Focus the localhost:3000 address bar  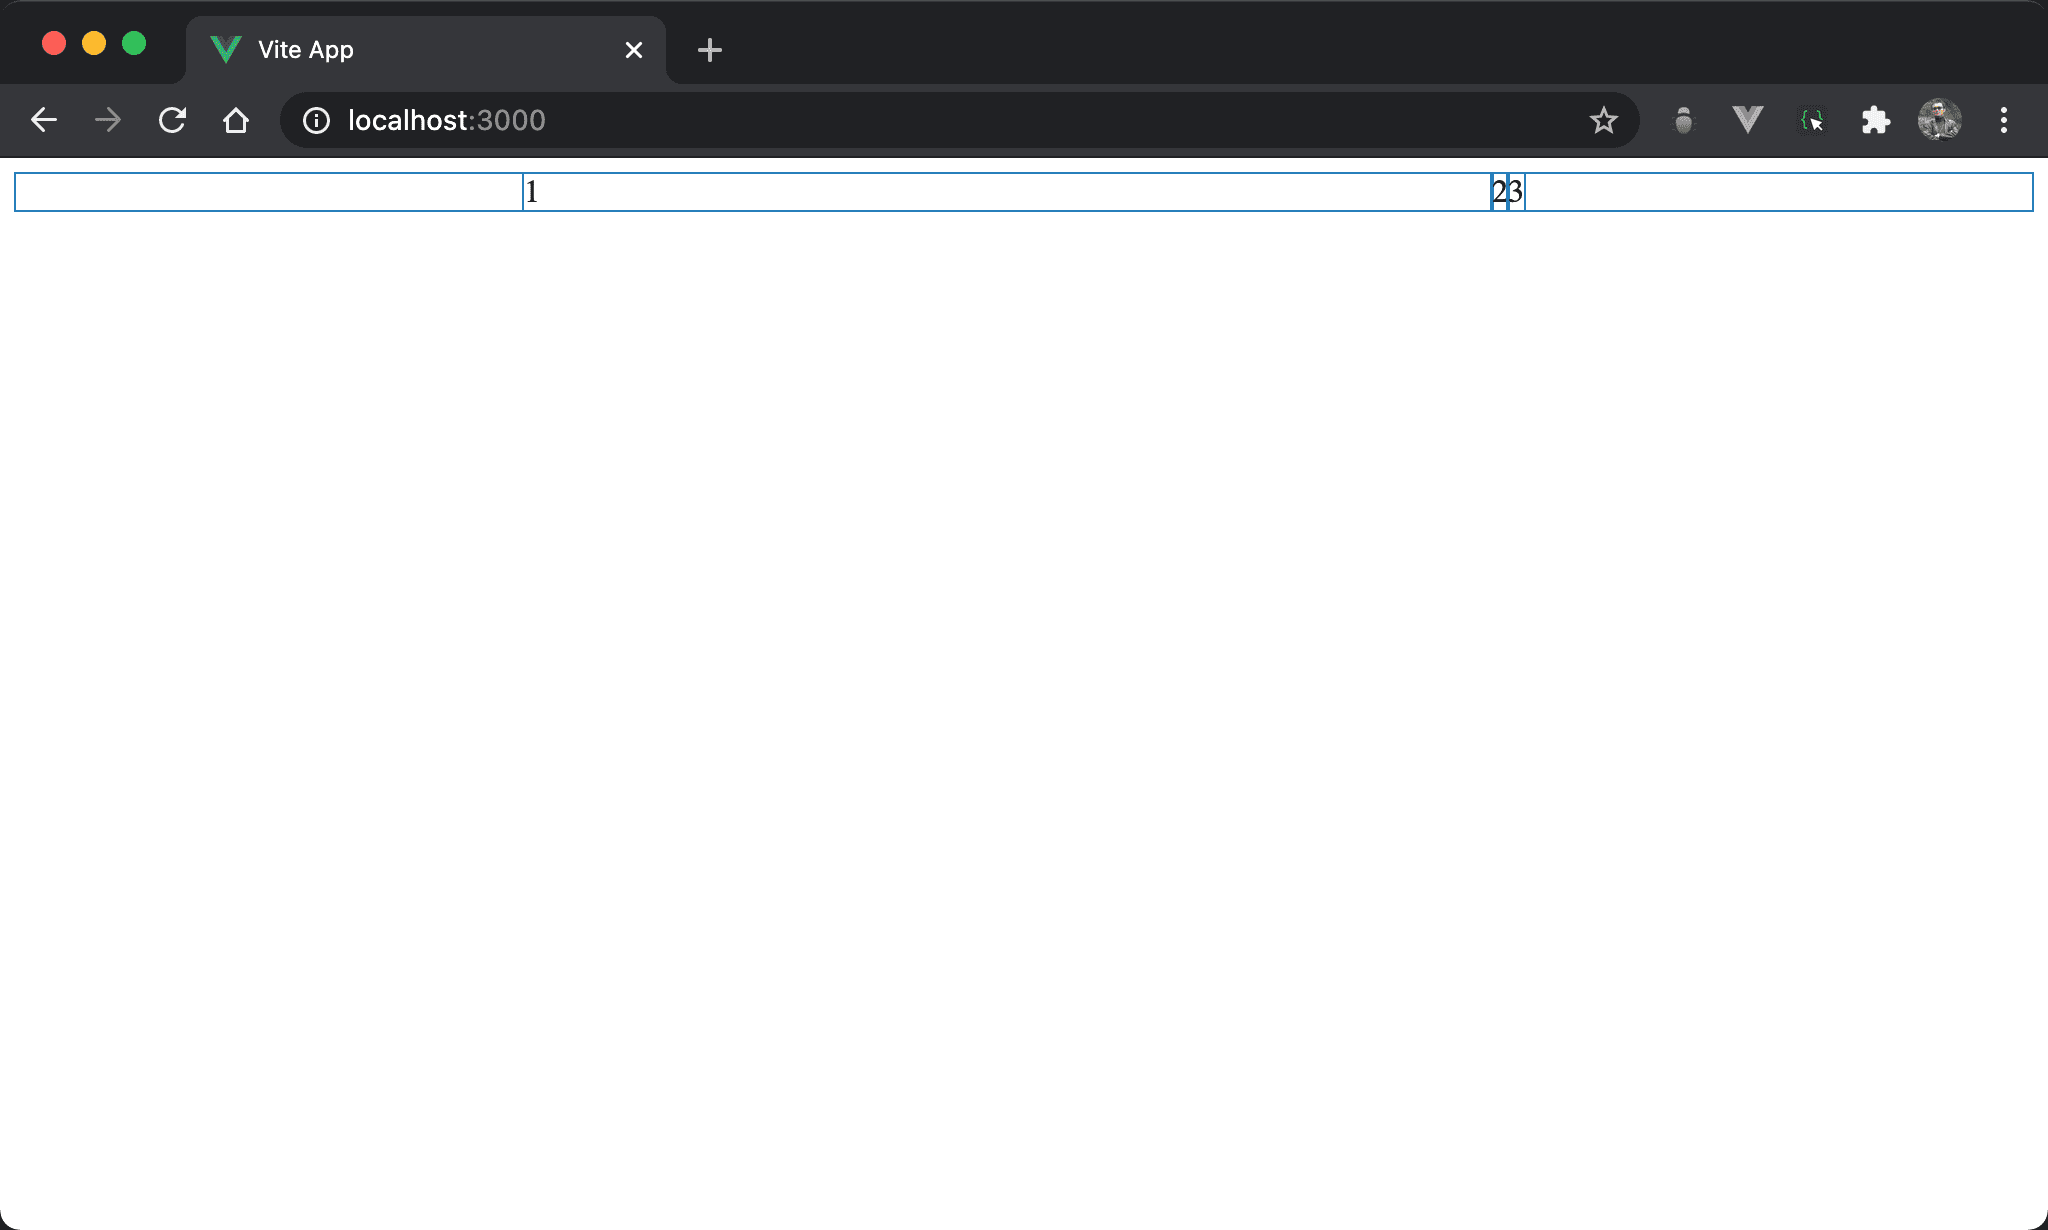tap(900, 120)
